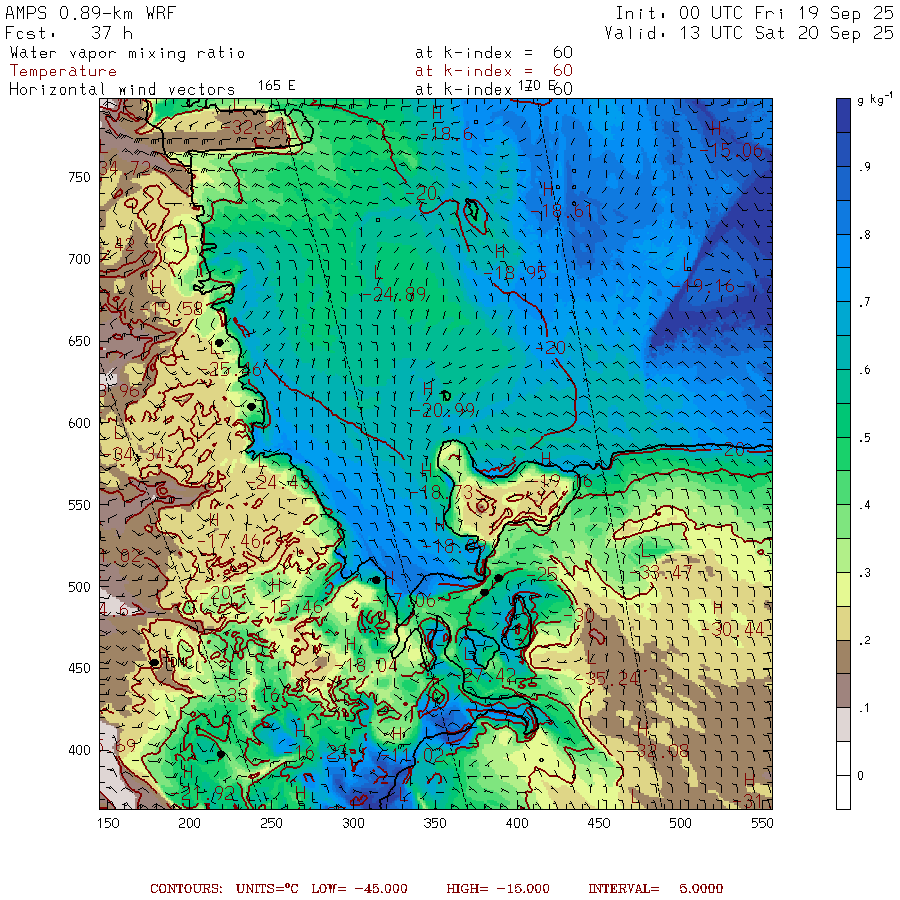Click the -33.47 low temperature label on the map
This screenshot has height=900, width=900.
point(665,572)
